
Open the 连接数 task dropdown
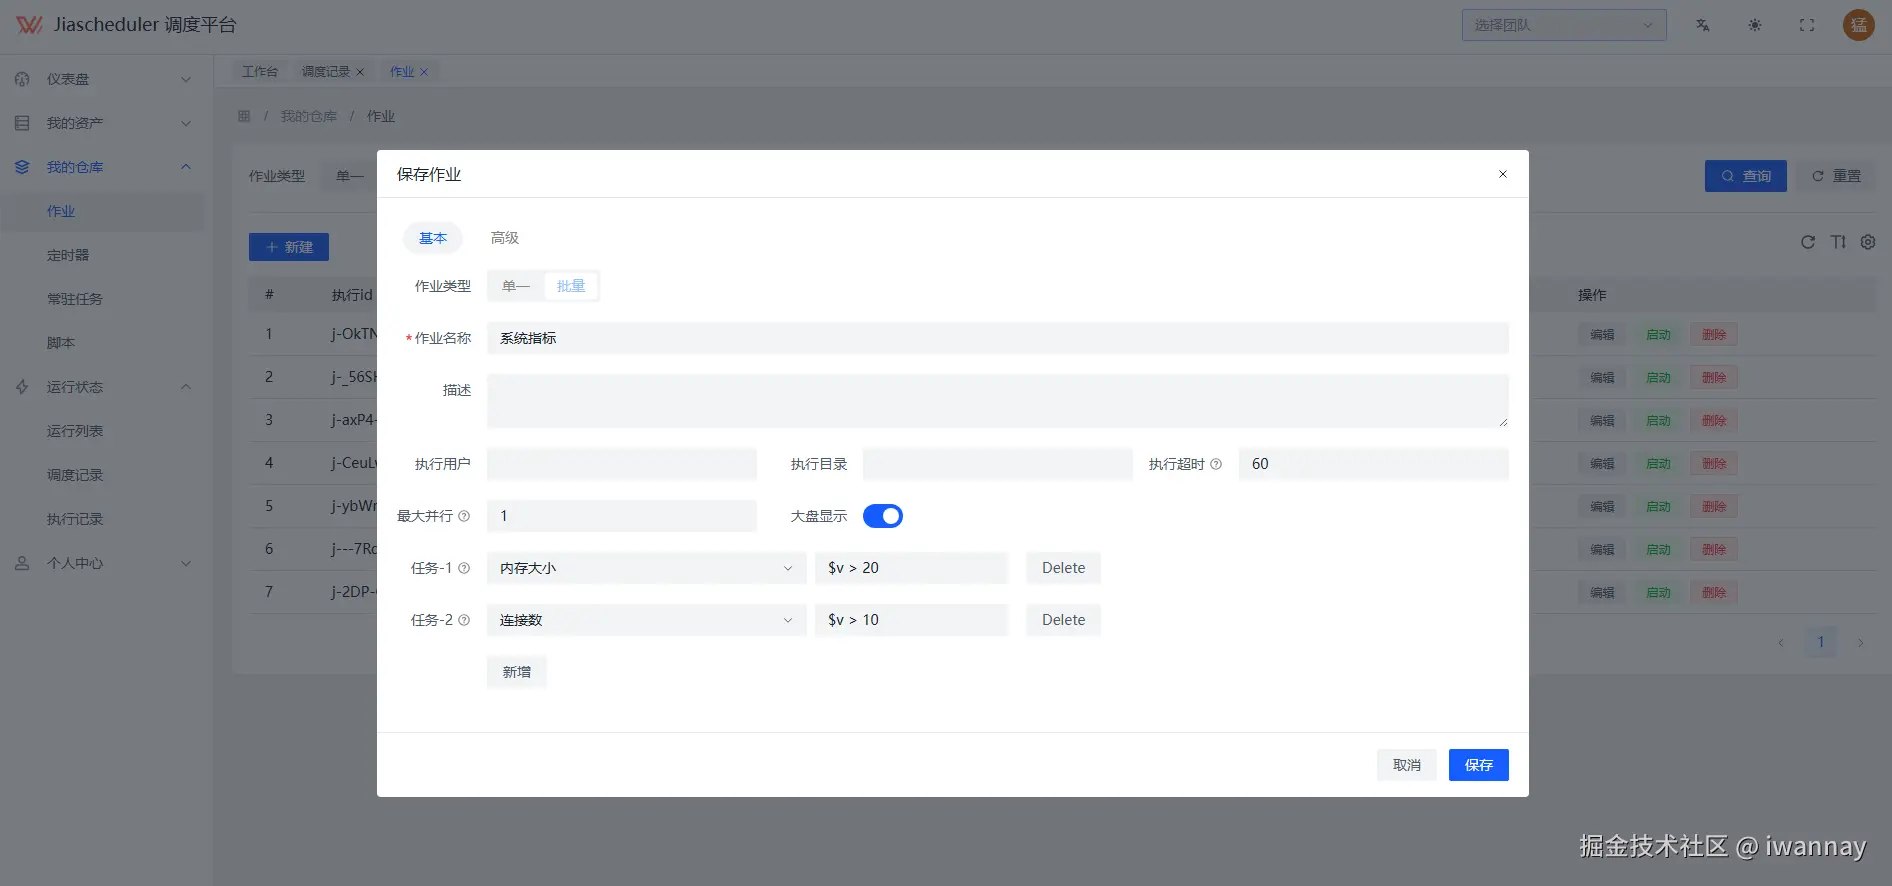tap(647, 620)
